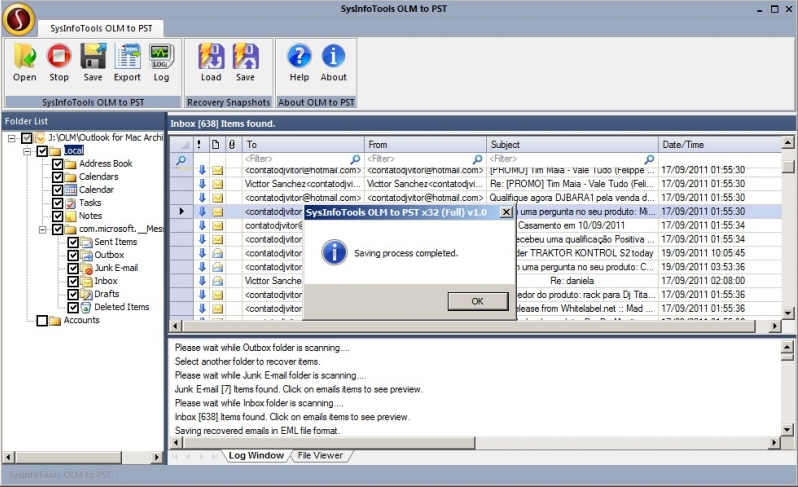Click folder list scroll right arrow
The width and height of the screenshot is (798, 487).
(x=157, y=457)
